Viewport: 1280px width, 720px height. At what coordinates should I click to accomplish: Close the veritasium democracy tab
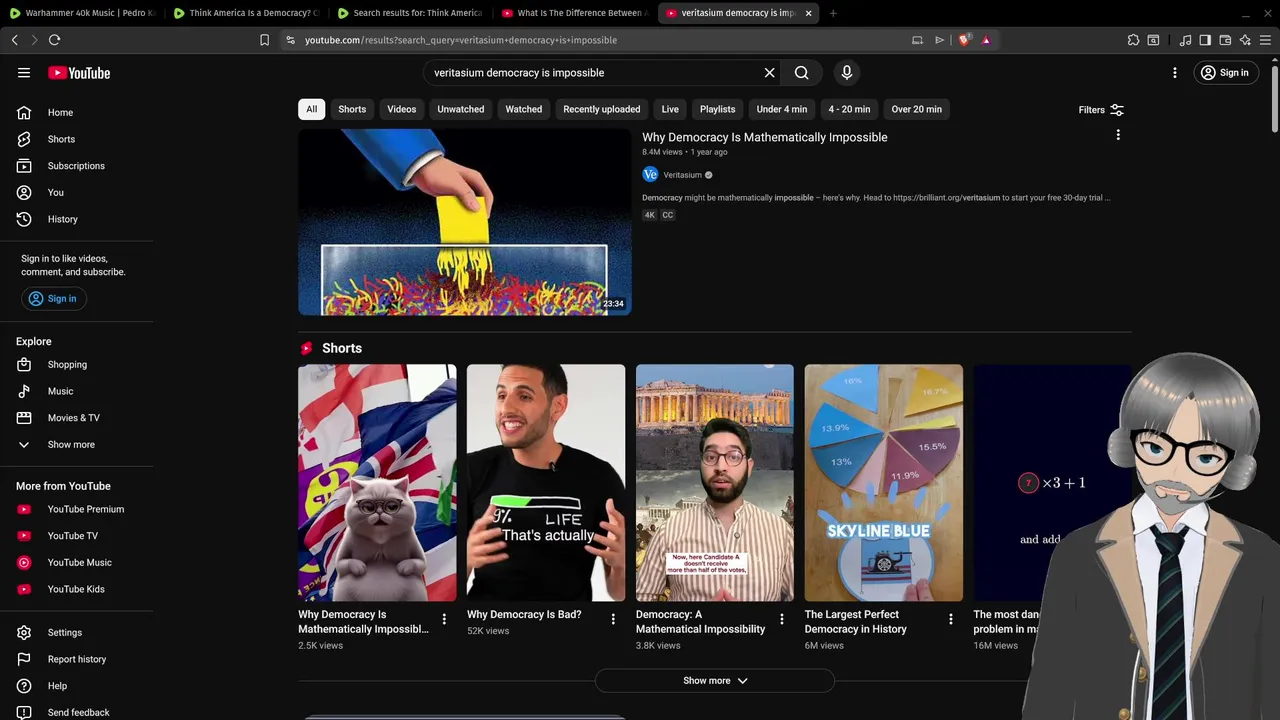(x=808, y=13)
